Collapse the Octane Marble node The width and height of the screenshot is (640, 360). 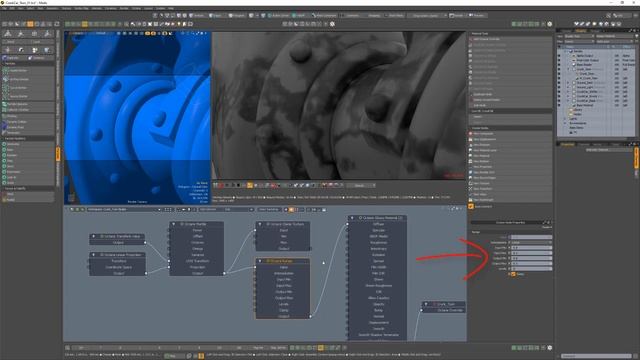pyautogui.click(x=173, y=224)
